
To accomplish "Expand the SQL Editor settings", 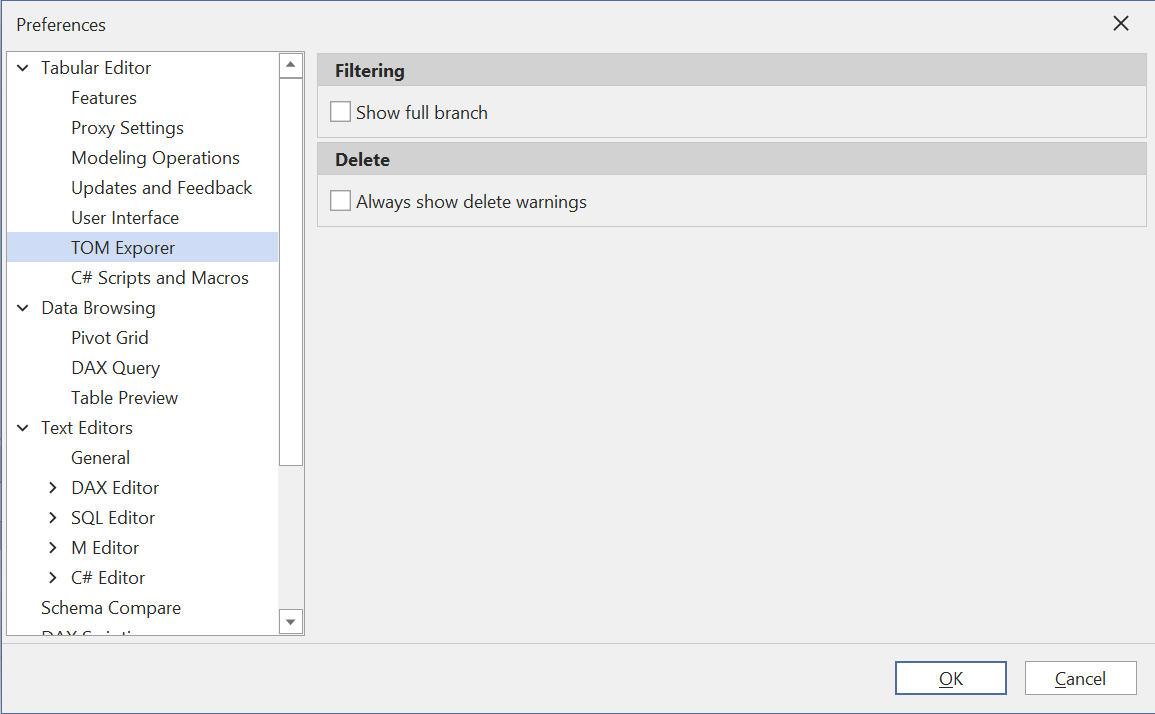I will 52,517.
